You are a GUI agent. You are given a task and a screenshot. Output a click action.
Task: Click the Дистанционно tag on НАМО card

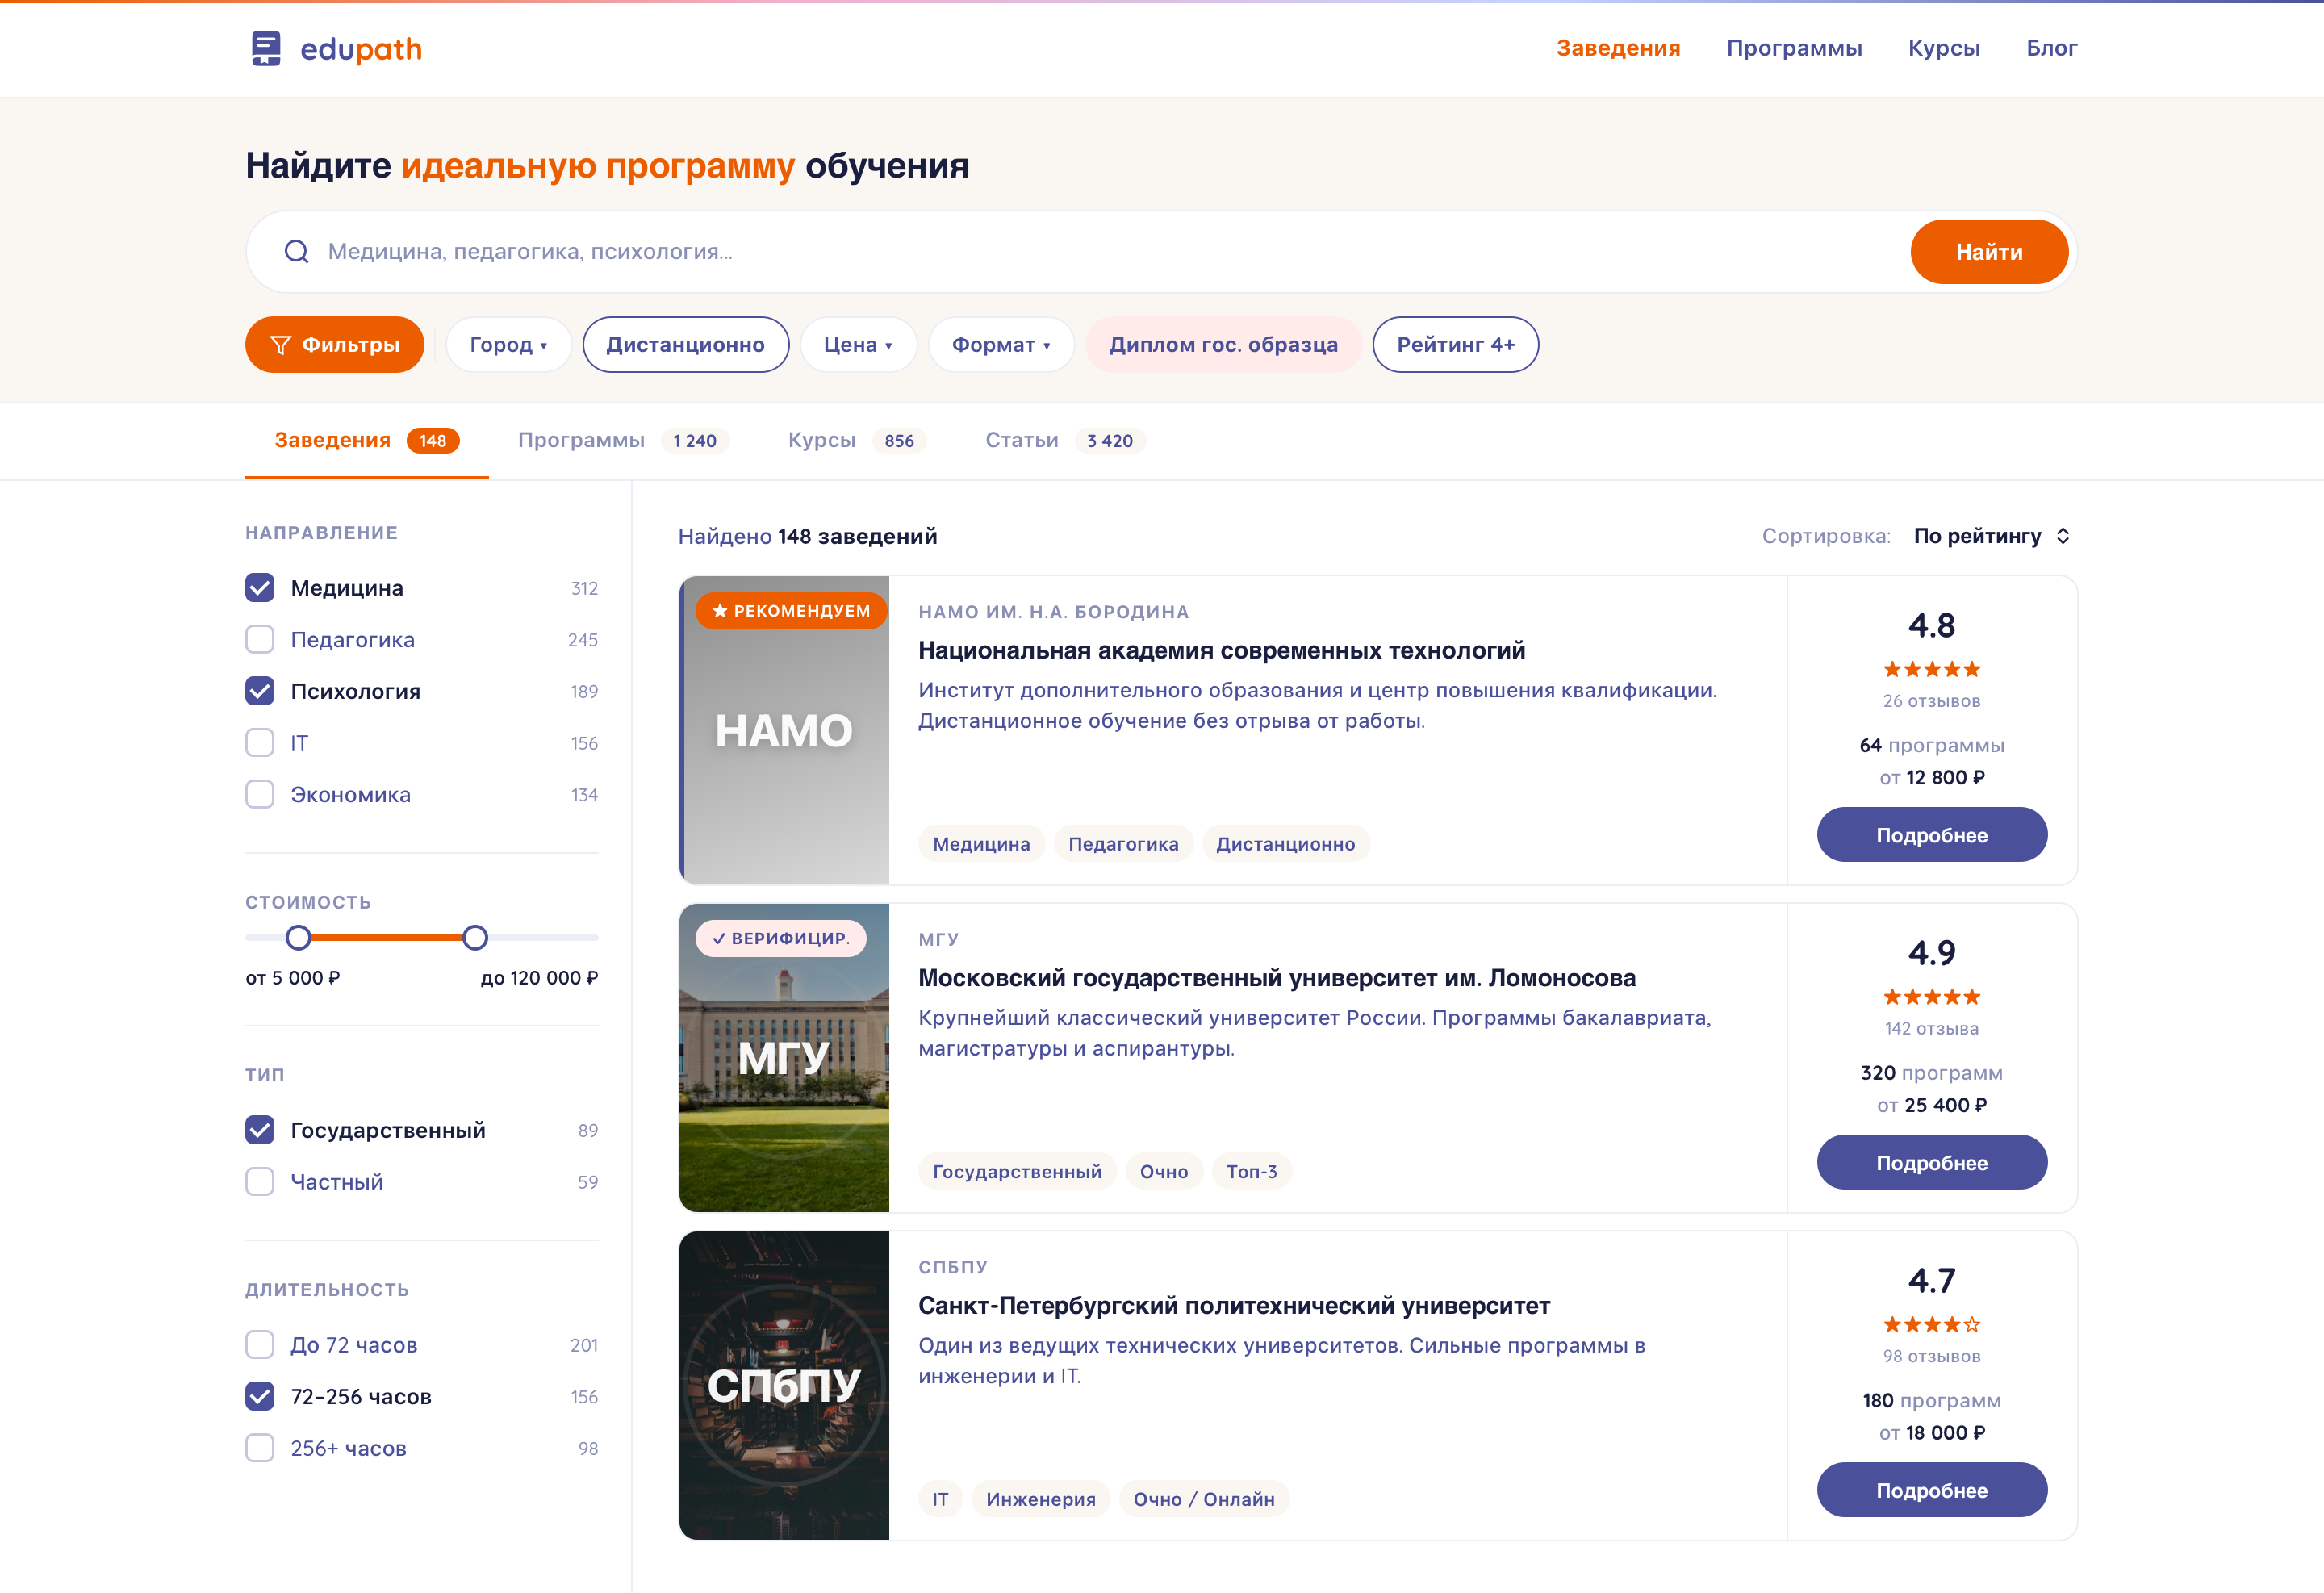1285,844
